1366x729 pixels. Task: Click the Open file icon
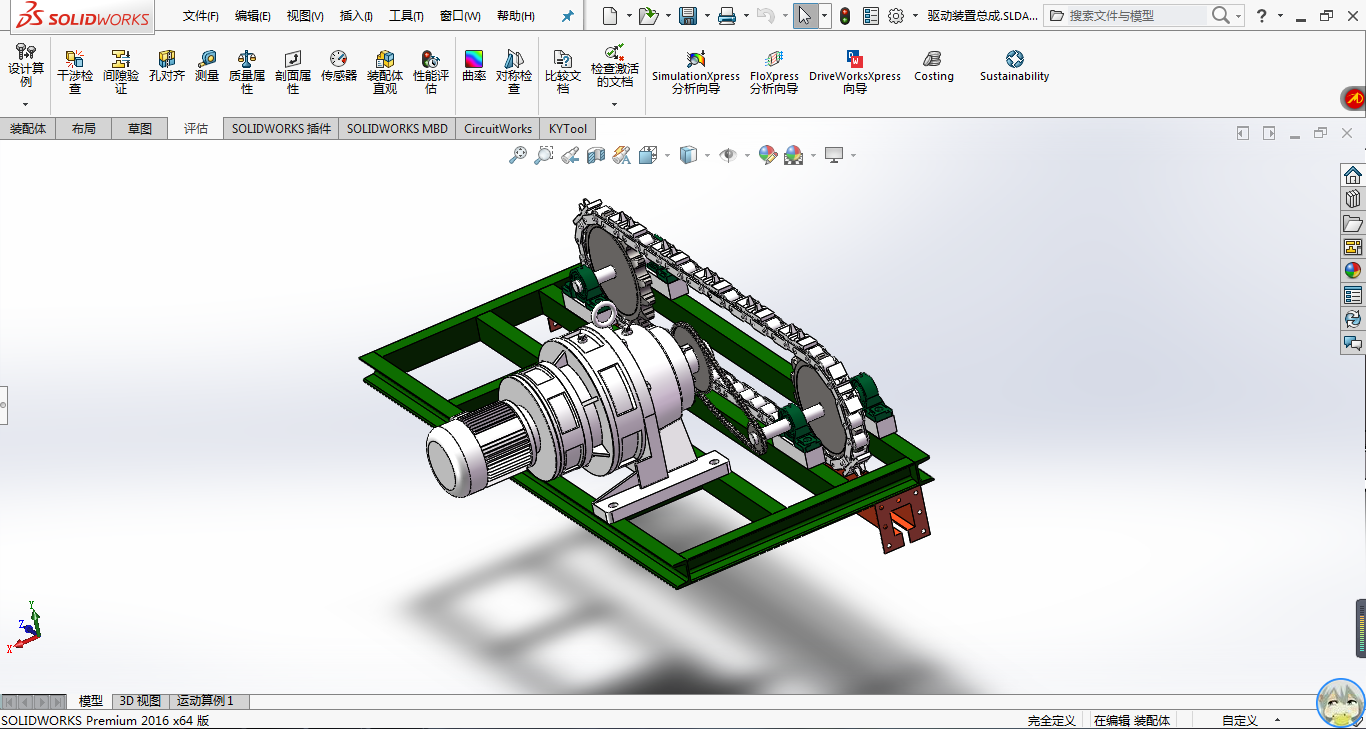pos(648,16)
